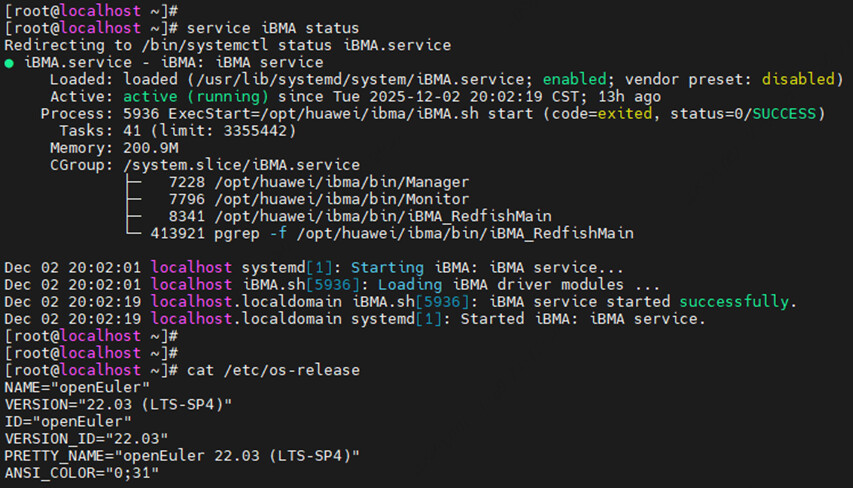Select the 413921 pgrep process entry

pos(380,233)
